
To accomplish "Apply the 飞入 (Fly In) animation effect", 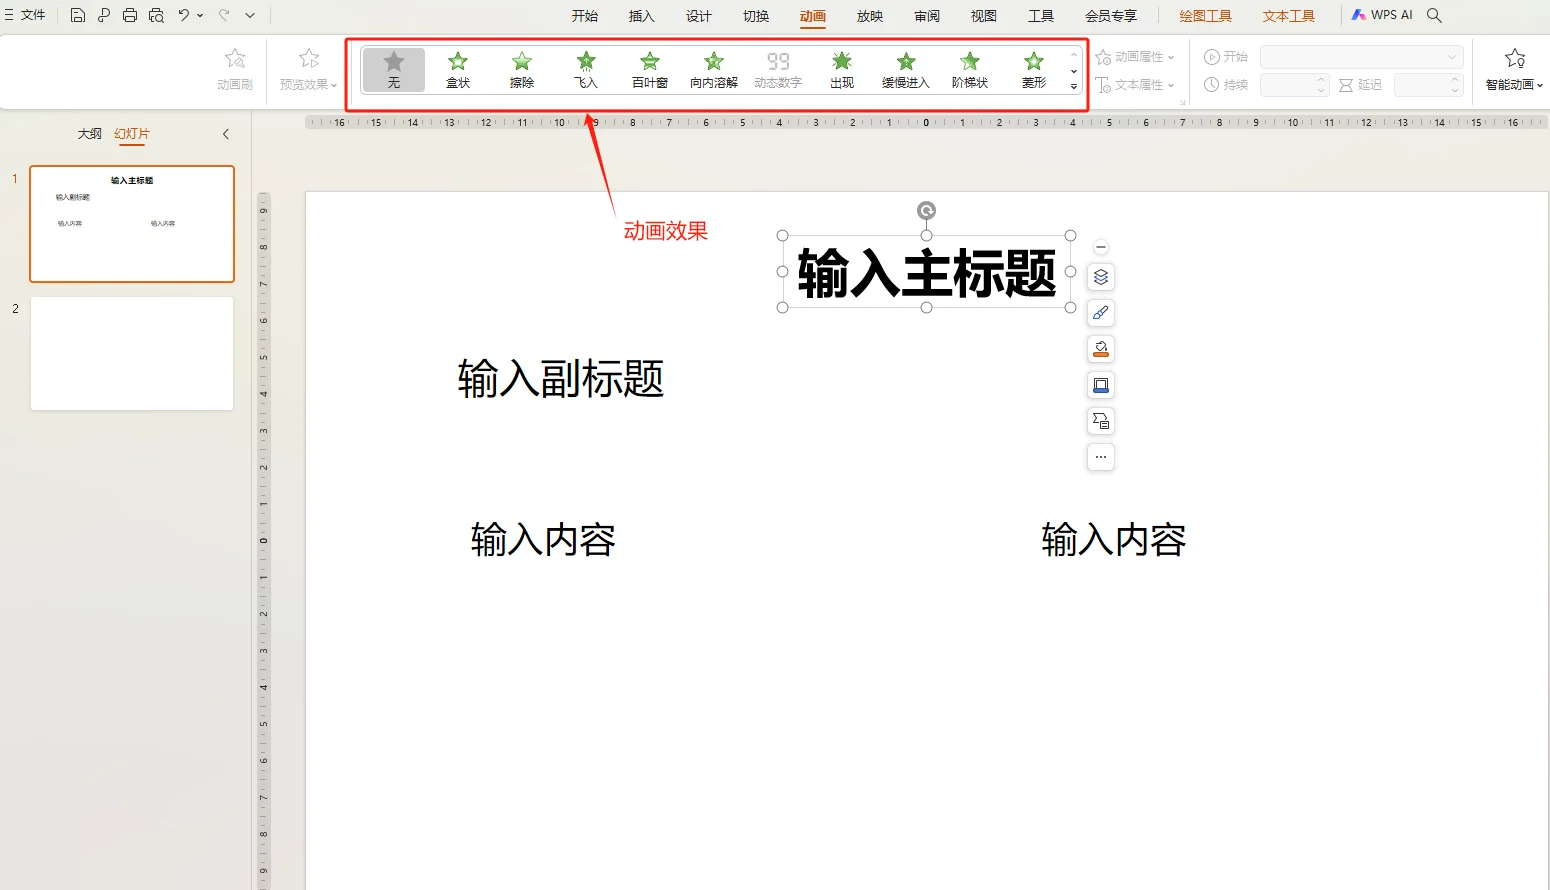I will pos(585,68).
